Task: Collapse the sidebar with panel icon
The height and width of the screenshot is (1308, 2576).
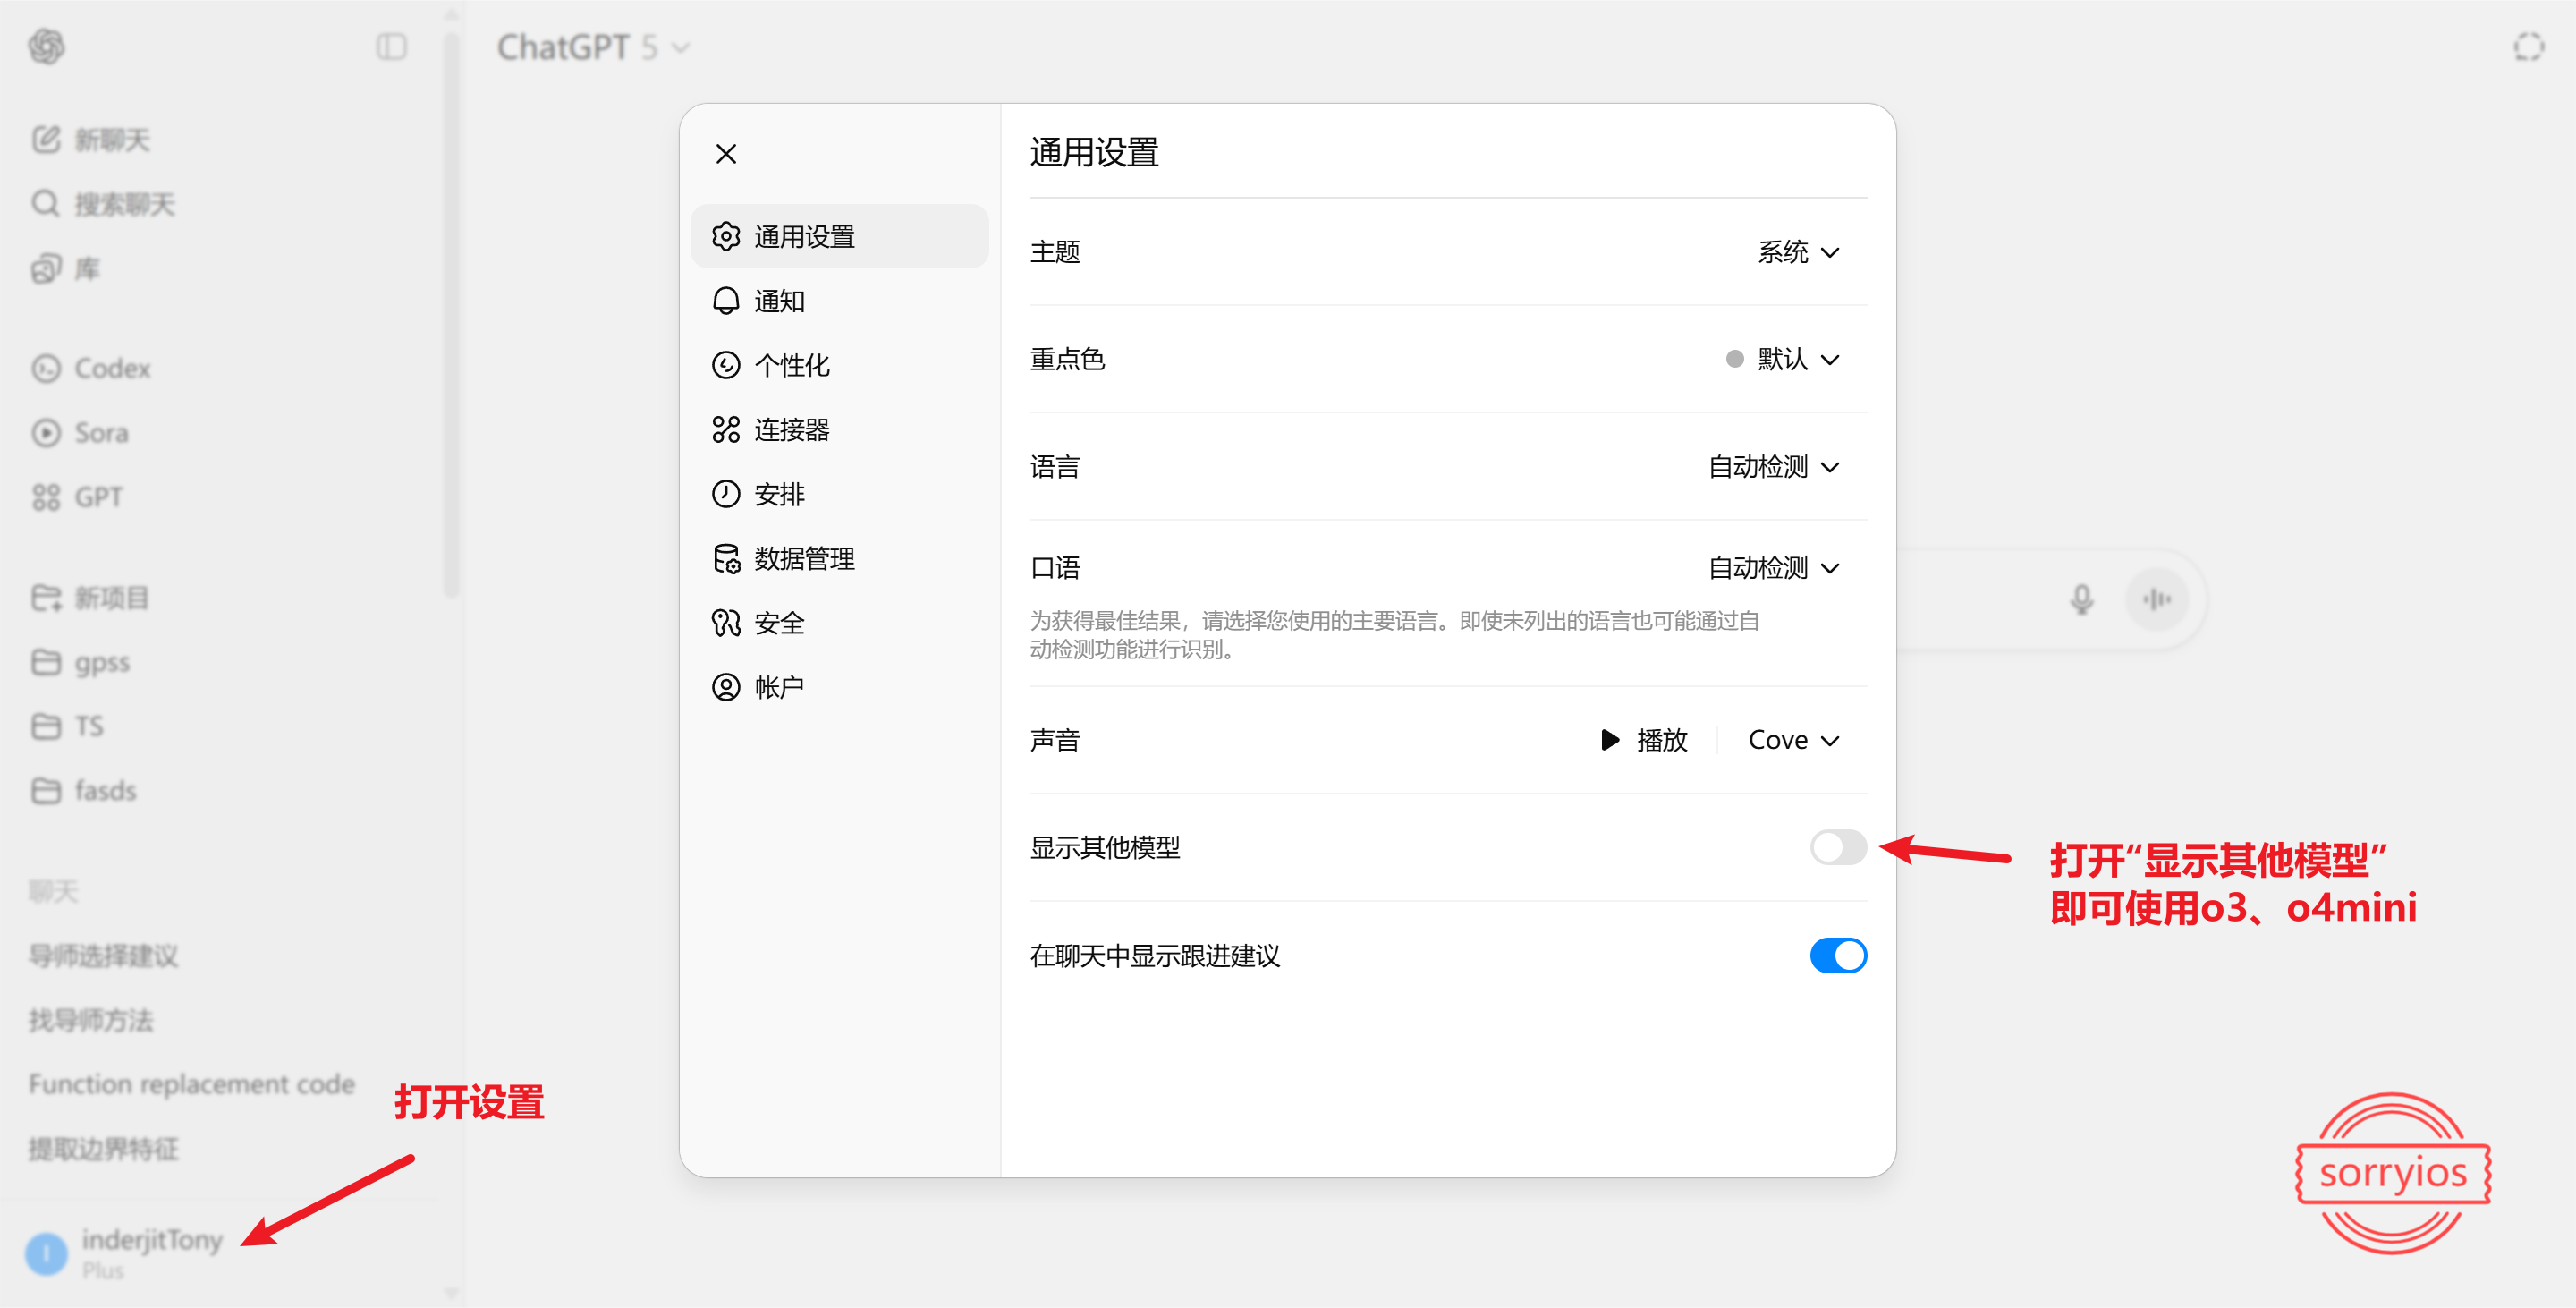Action: 391,47
